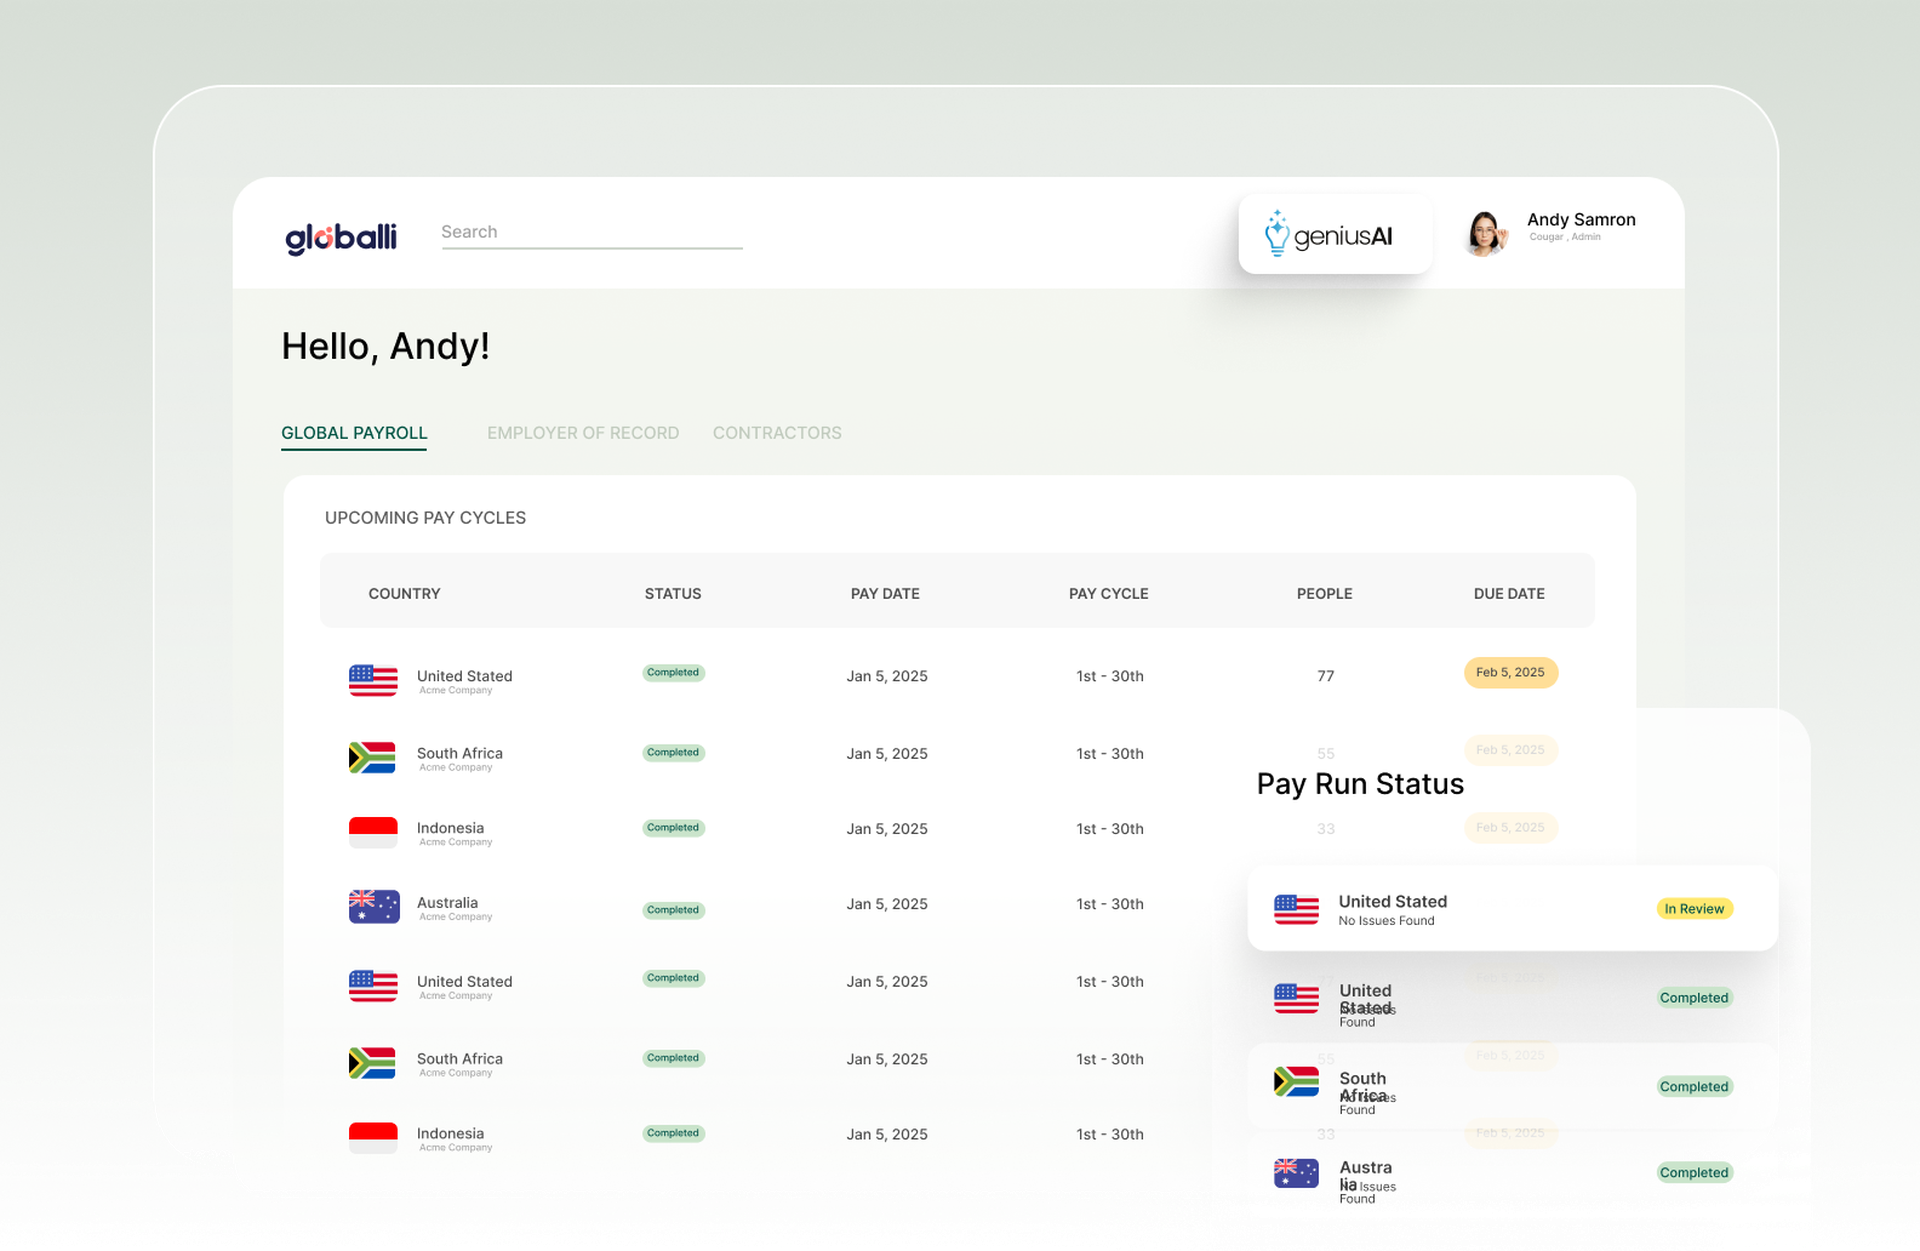Select the Global Payroll tab

354,433
